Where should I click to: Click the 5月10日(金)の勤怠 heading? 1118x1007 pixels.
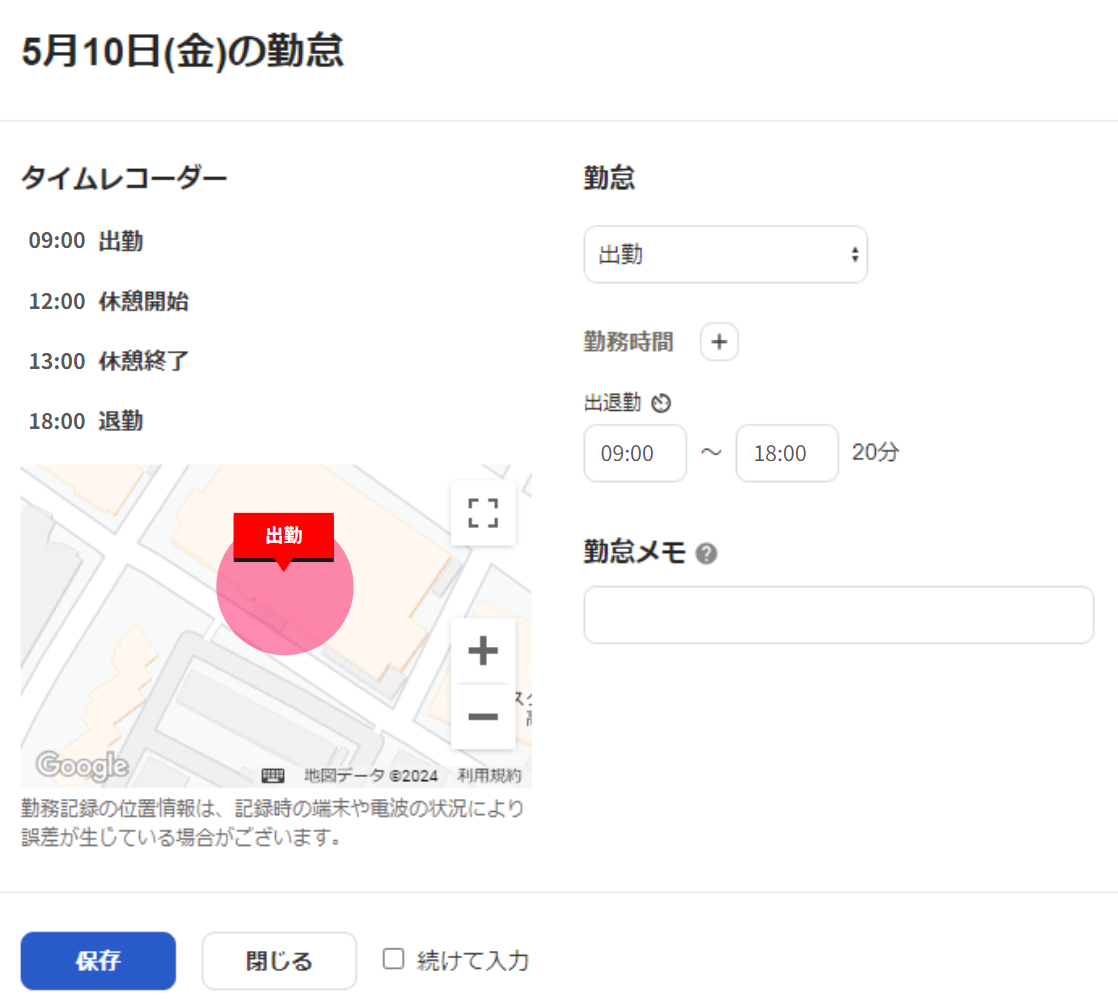[x=183, y=52]
